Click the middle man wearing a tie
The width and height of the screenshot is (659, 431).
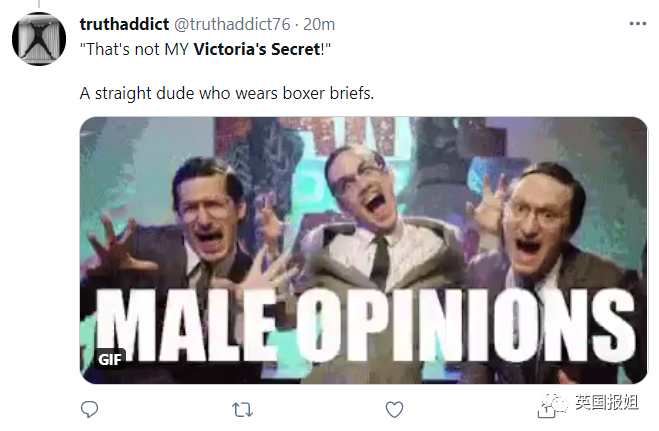370,235
